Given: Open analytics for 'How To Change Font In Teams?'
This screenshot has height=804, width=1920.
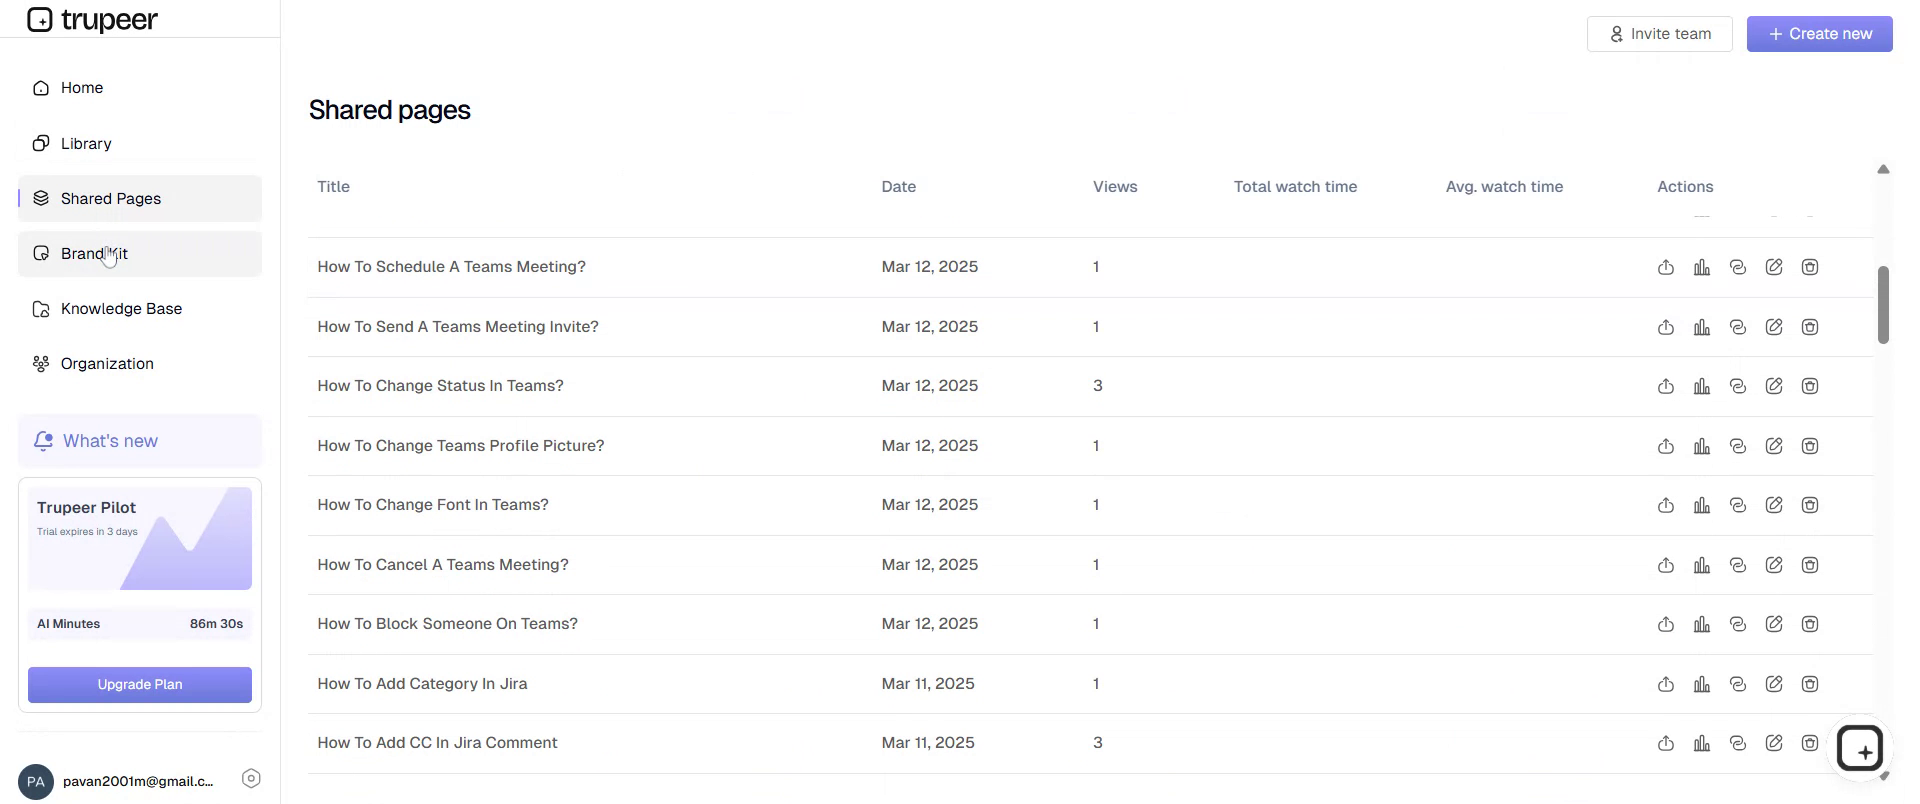Looking at the screenshot, I should click(x=1702, y=505).
